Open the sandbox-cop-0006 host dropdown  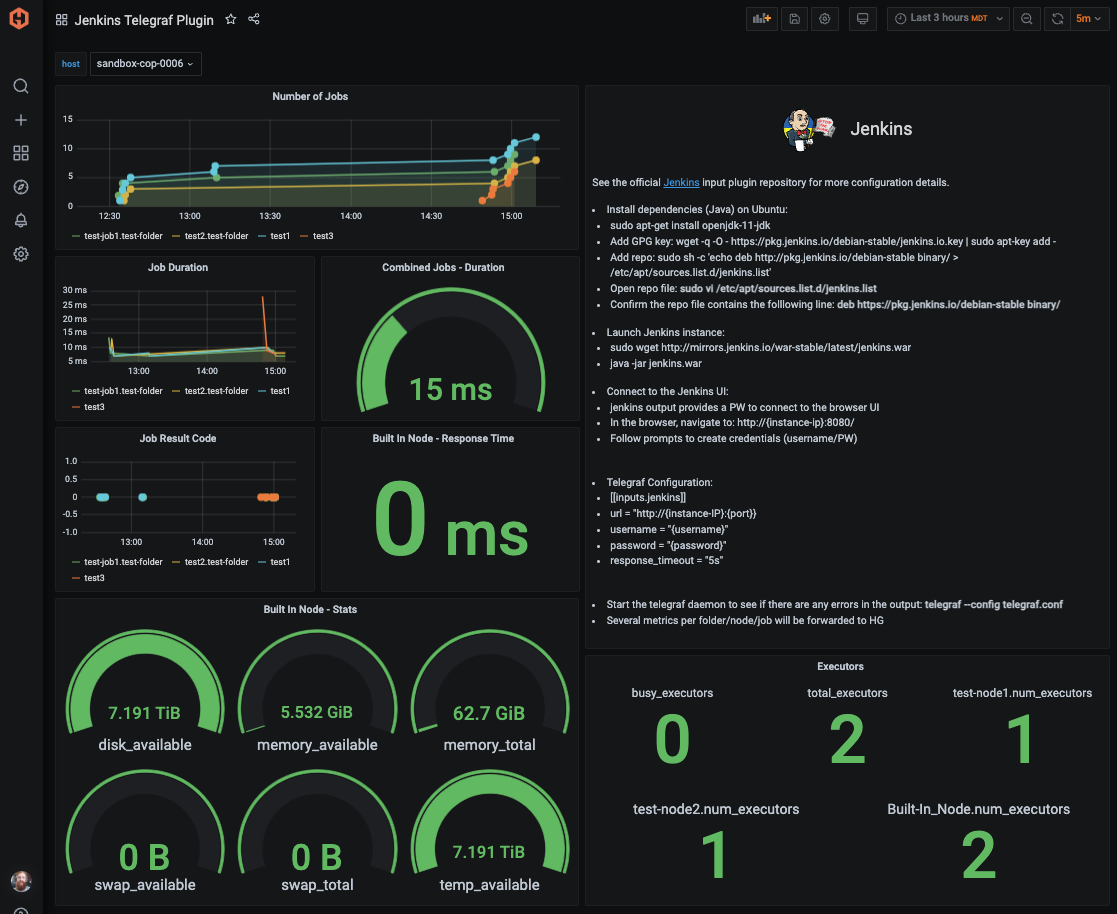coord(145,63)
